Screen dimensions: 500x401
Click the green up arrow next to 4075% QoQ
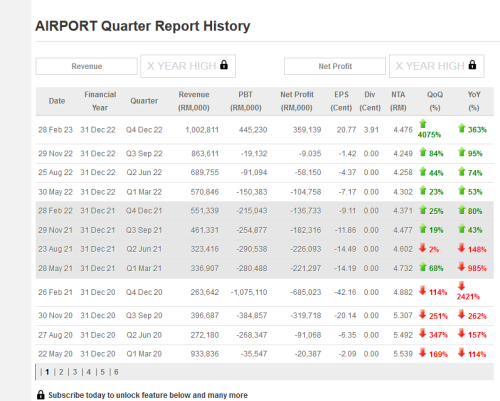(423, 123)
